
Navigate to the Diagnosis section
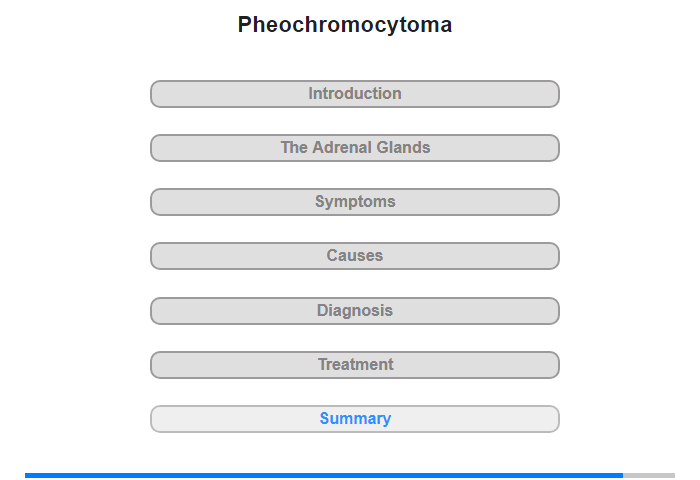354,311
